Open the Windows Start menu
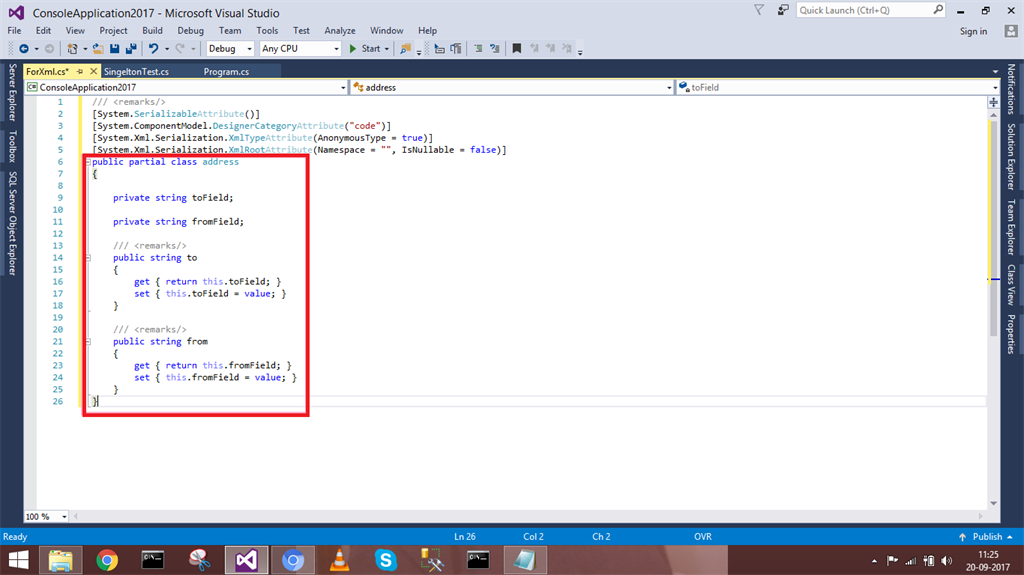 pyautogui.click(x=18, y=560)
